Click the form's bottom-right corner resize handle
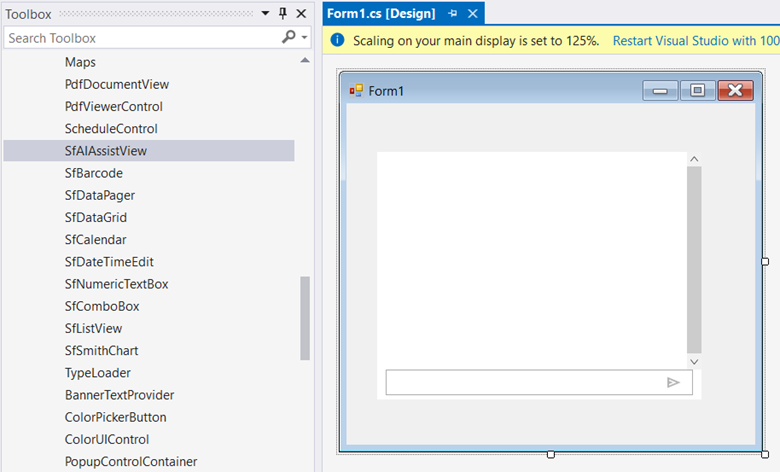Screen dimensions: 780x472 pos(765,454)
